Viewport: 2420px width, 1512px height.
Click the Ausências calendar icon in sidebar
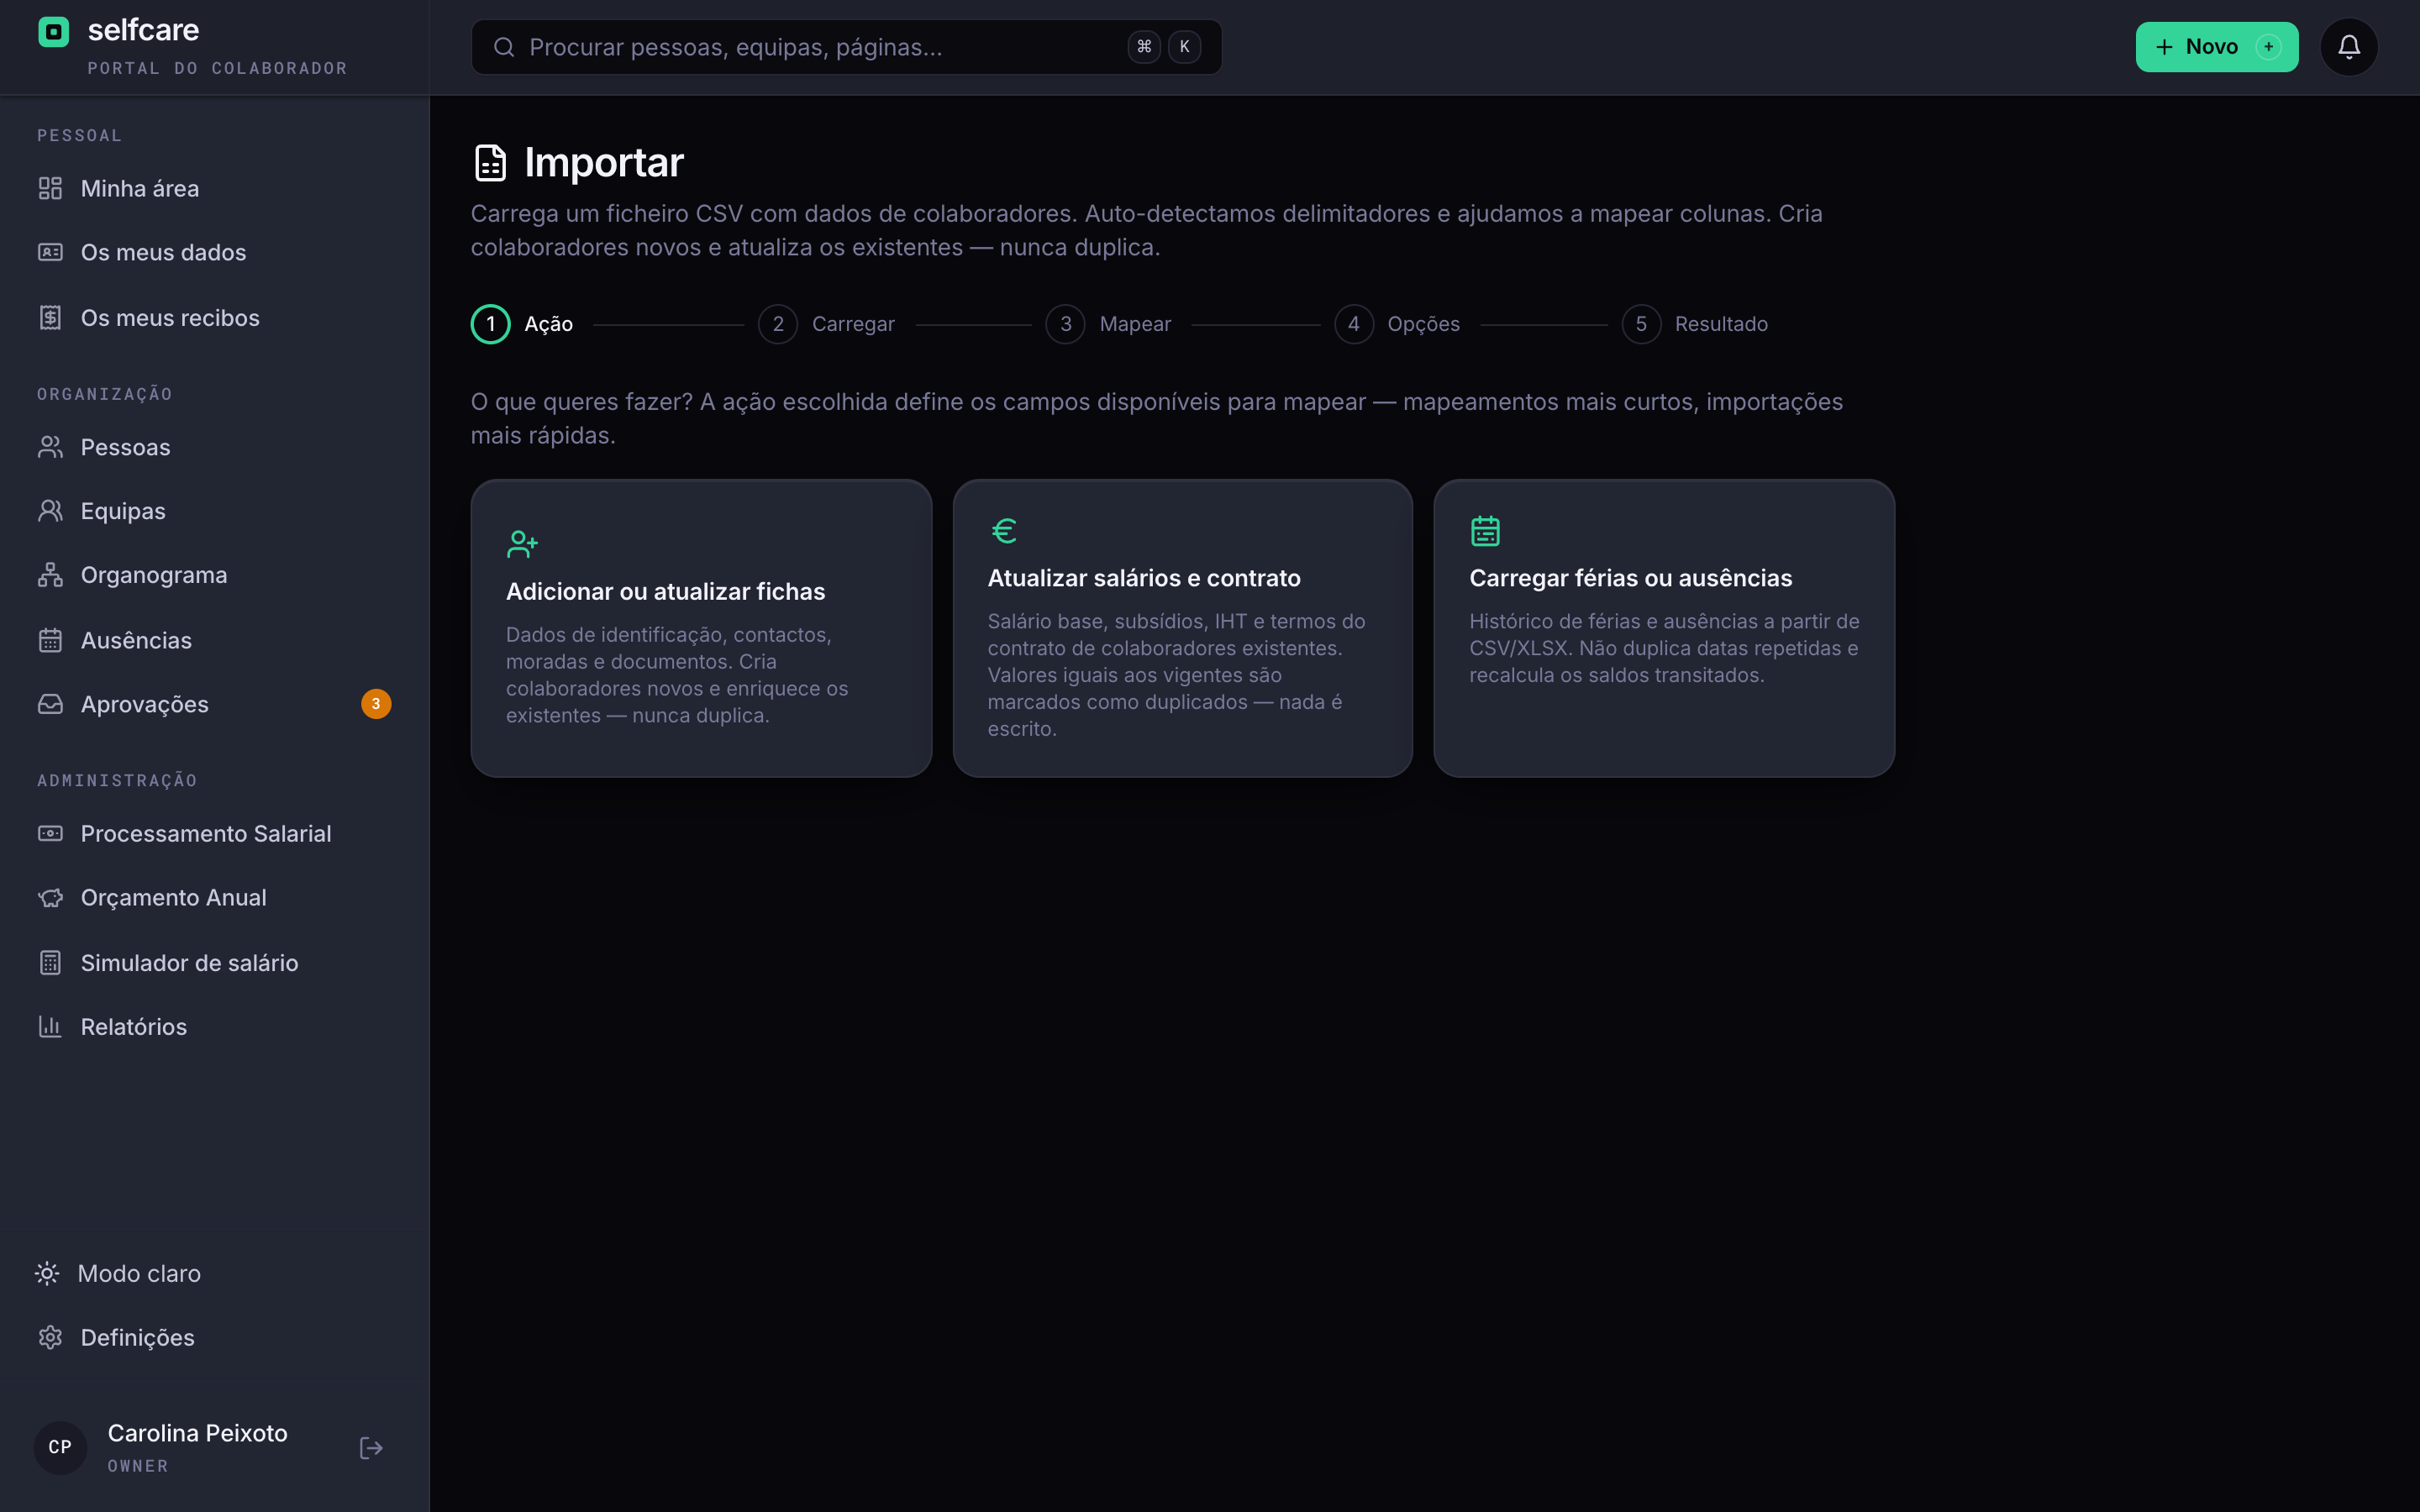click(50, 640)
